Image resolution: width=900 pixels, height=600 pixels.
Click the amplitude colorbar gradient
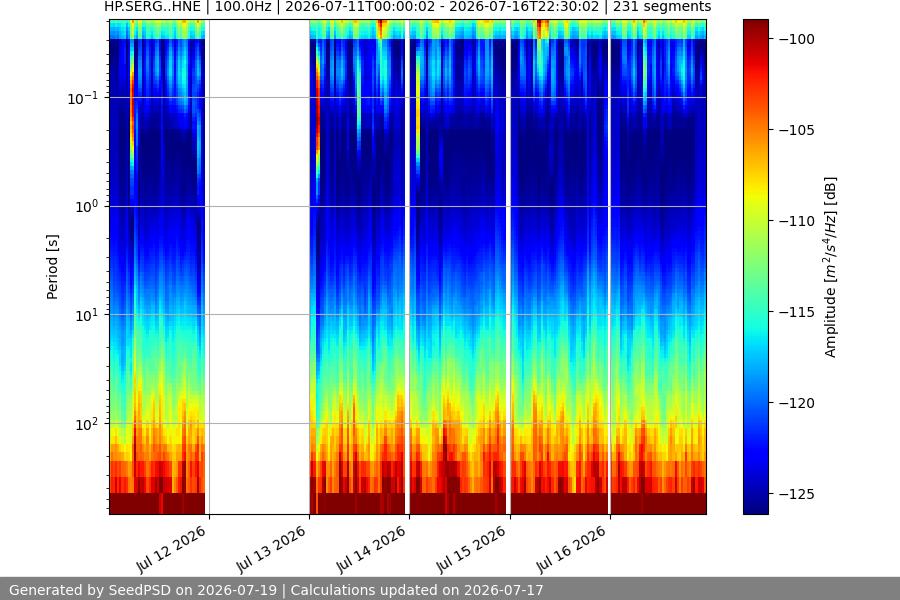[756, 267]
